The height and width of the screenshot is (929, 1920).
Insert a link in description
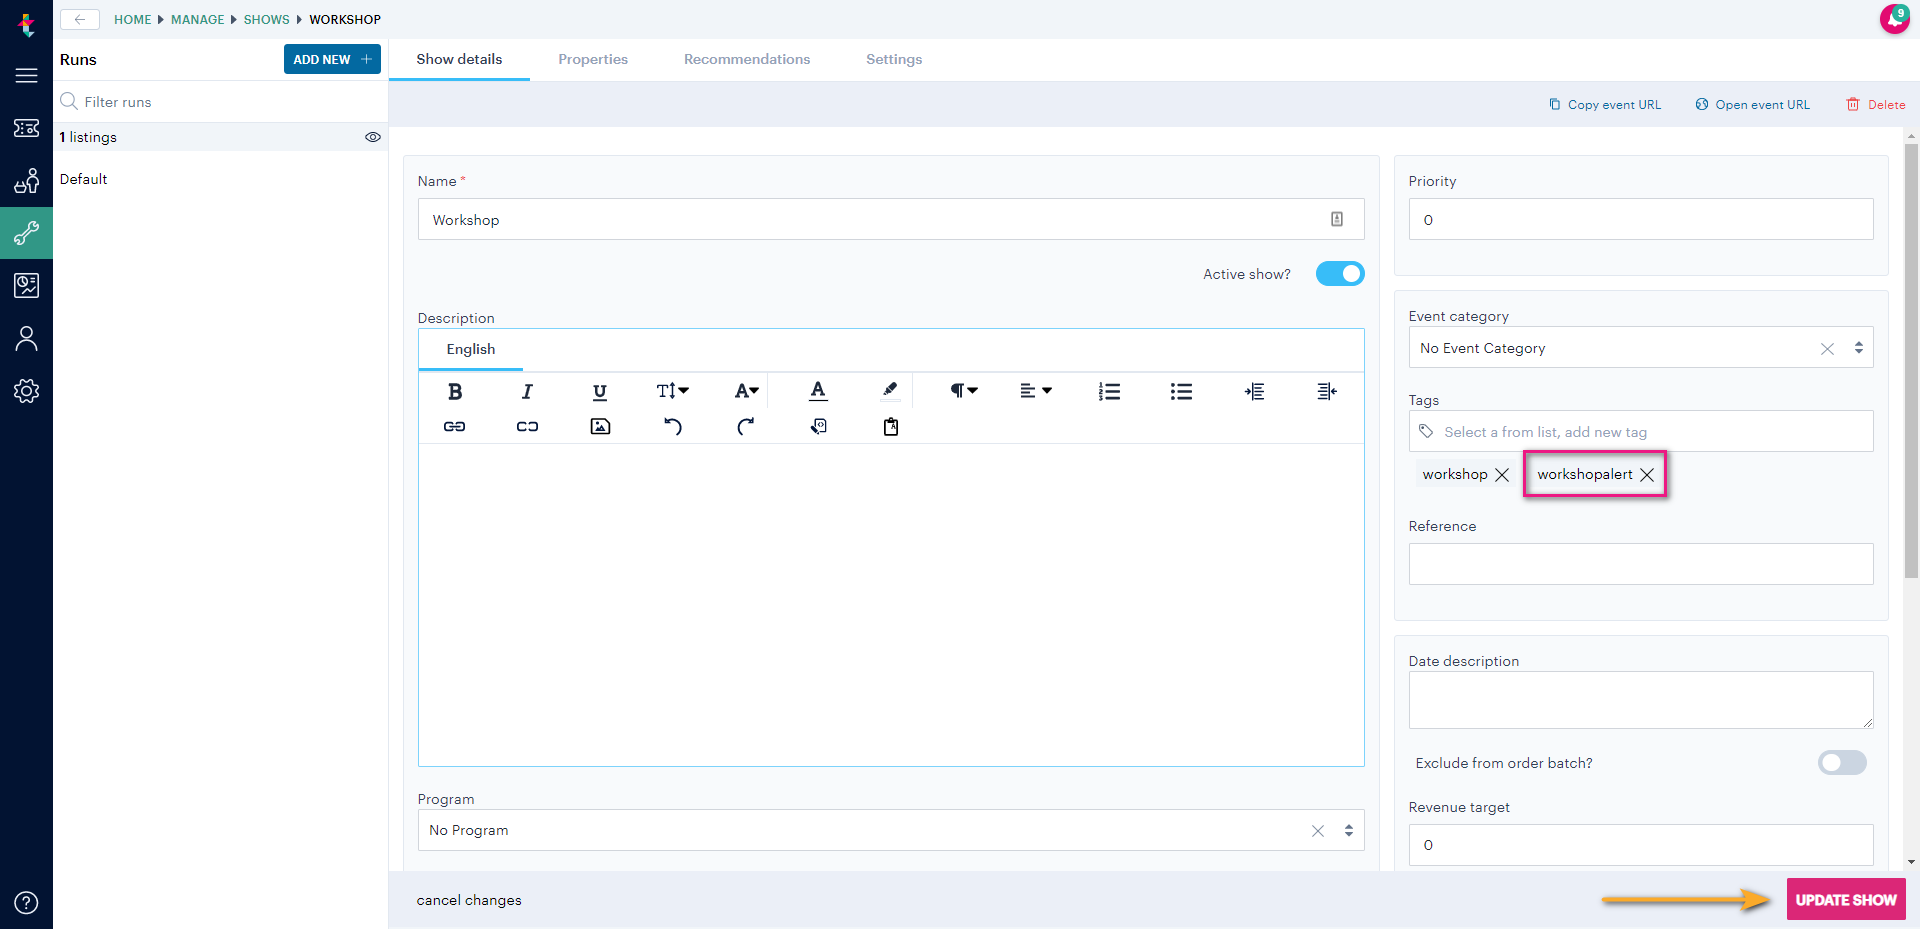coord(455,426)
